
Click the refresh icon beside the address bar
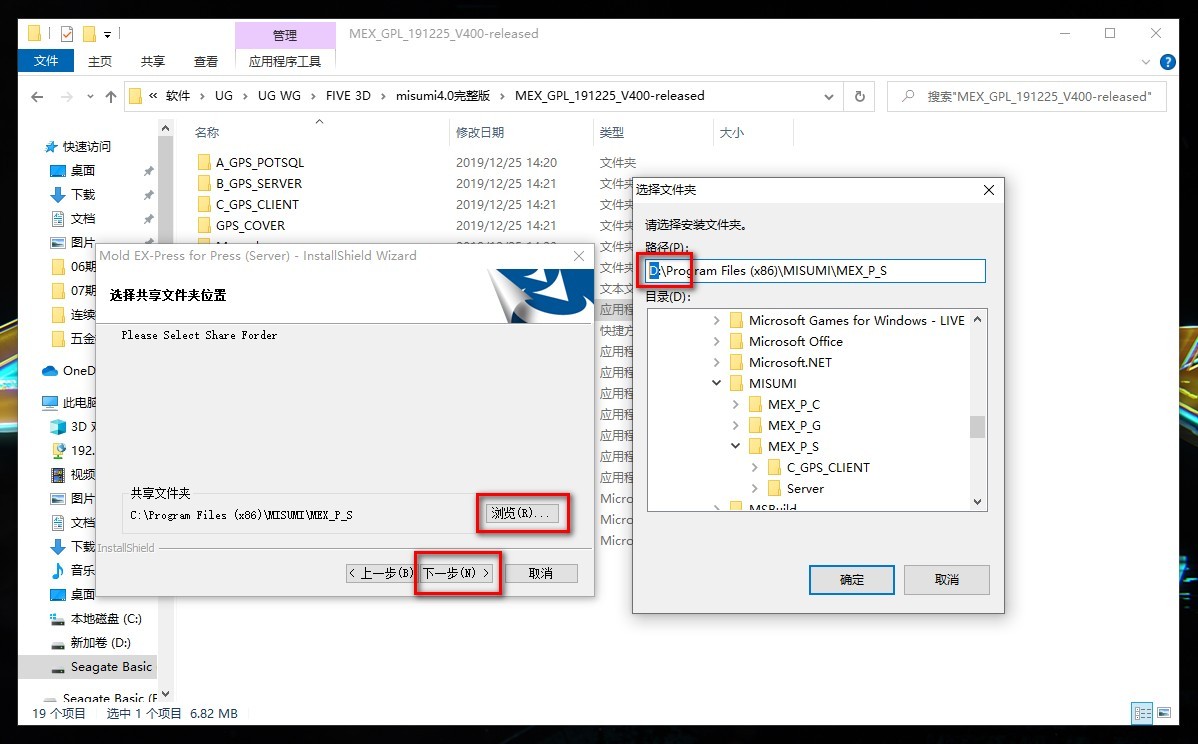coord(858,95)
